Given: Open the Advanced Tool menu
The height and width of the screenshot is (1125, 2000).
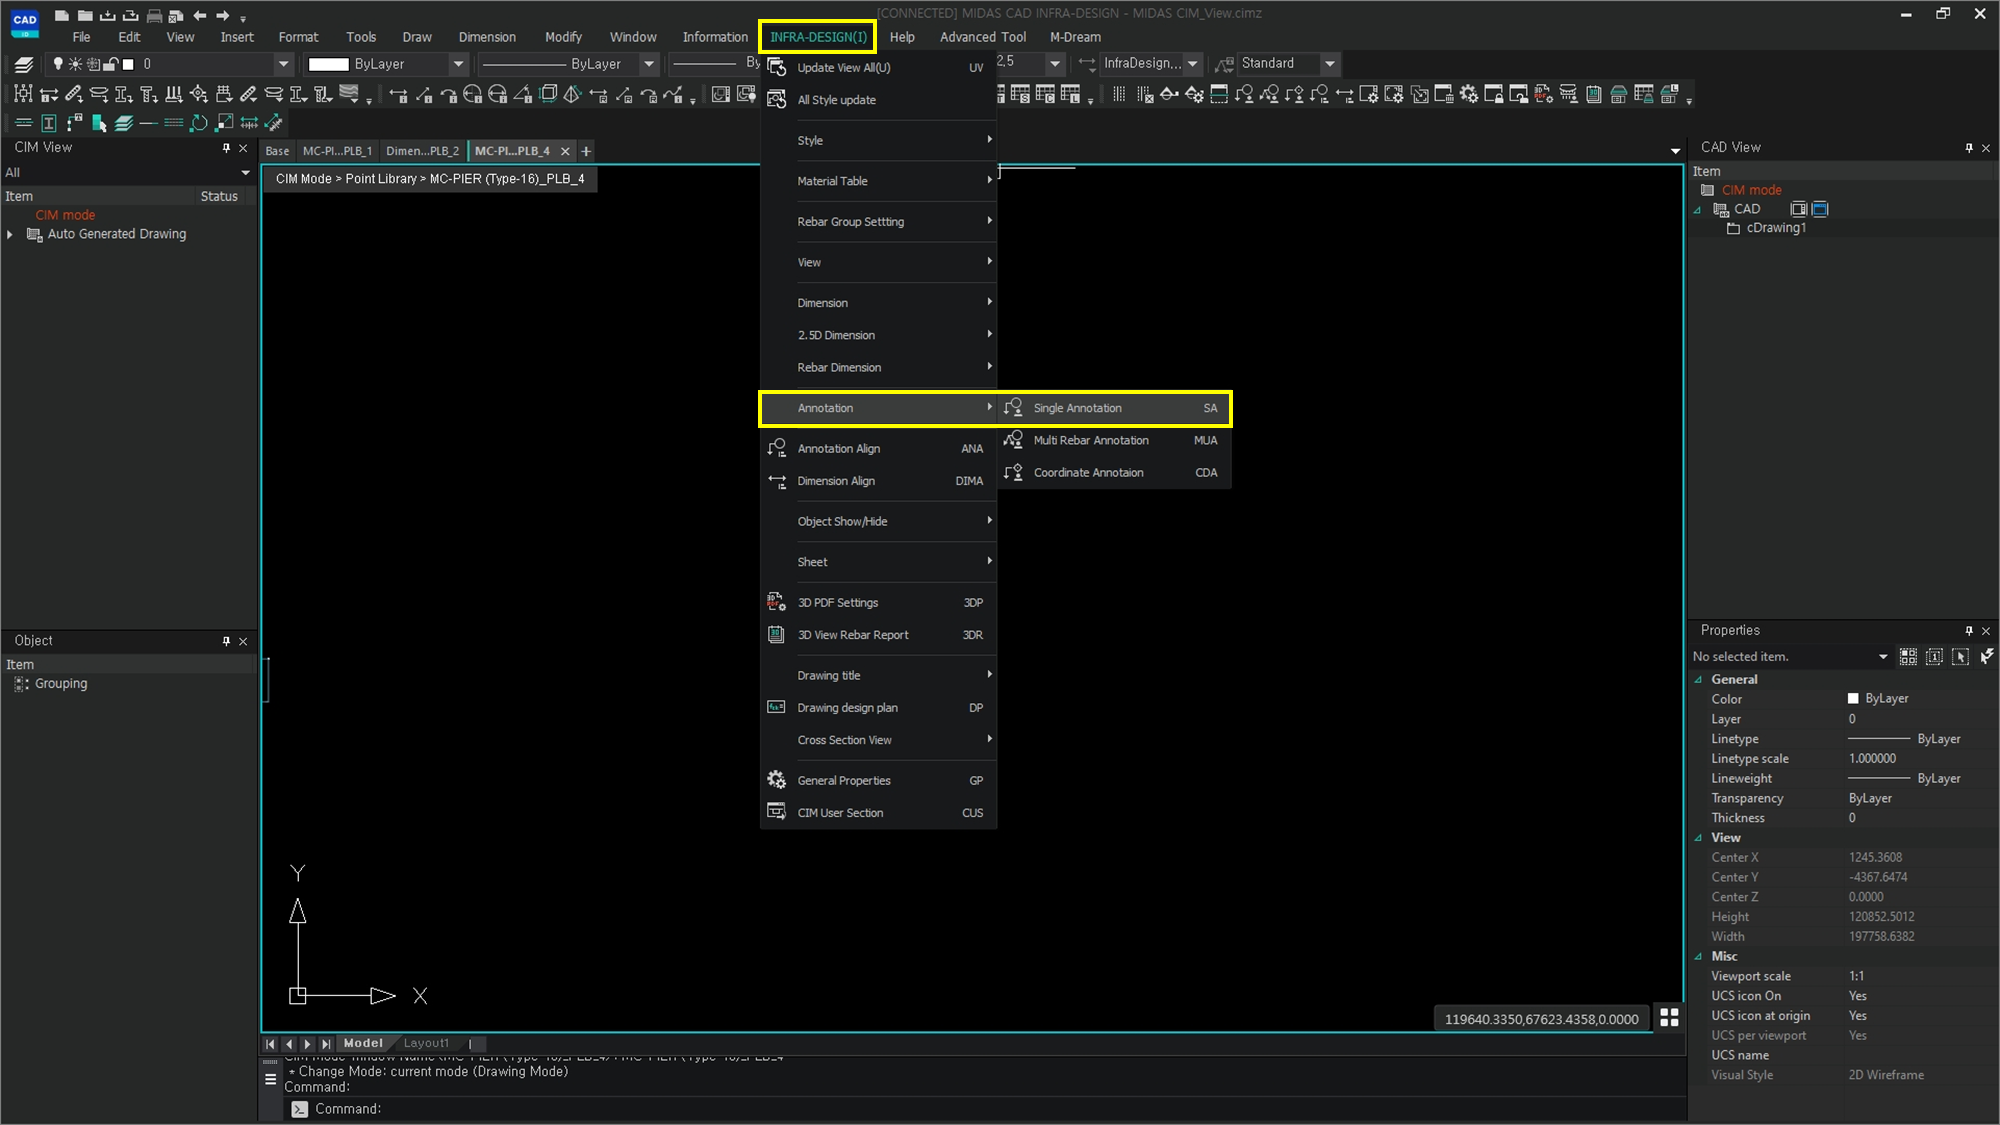Looking at the screenshot, I should tap(982, 37).
